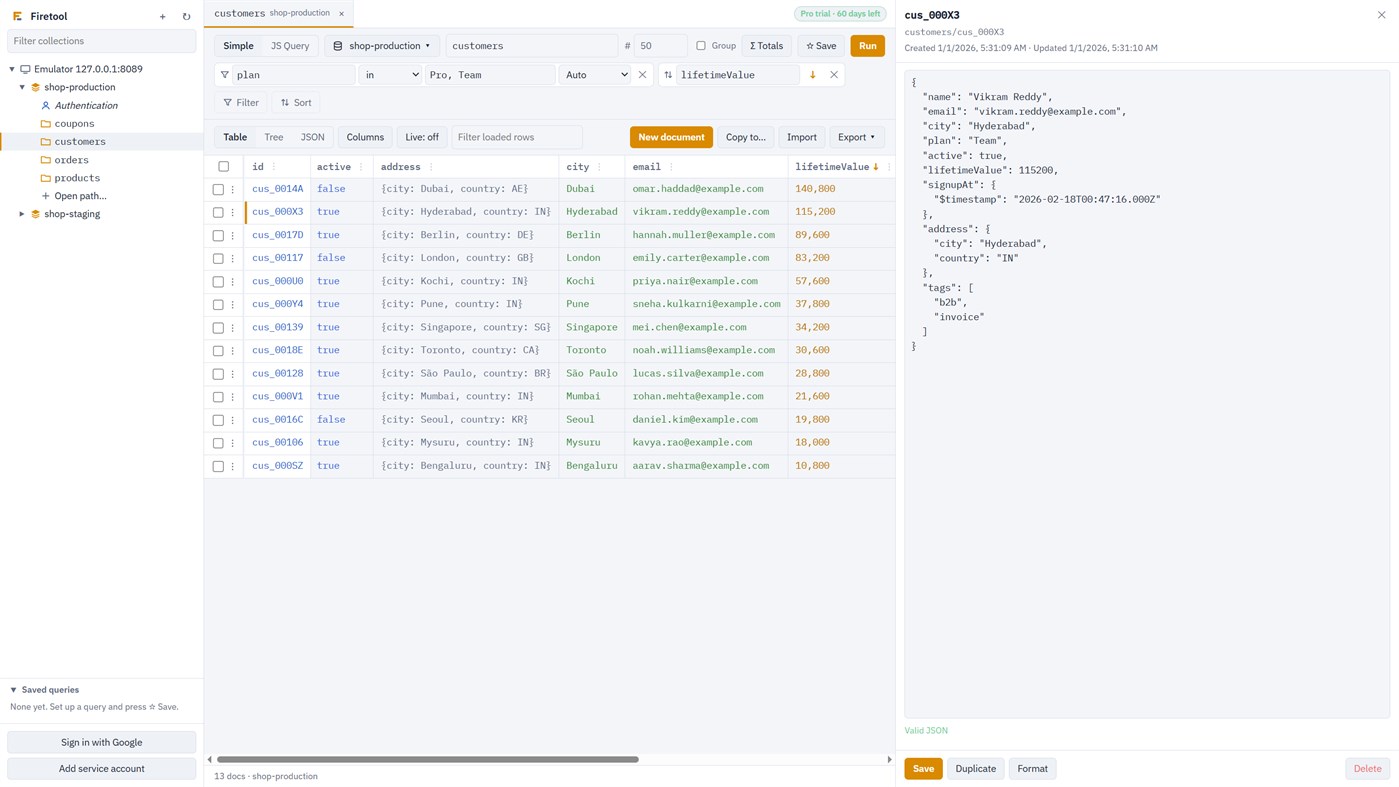Open the 'in' operator dropdown

391,75
